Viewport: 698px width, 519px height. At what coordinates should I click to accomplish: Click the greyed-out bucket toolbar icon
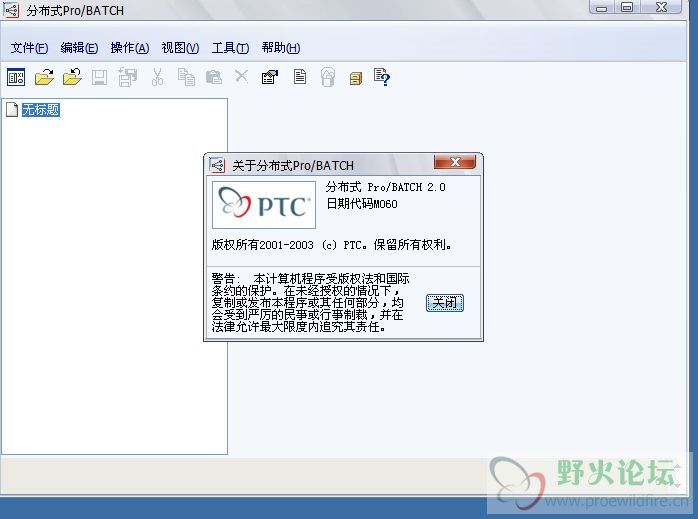328,77
